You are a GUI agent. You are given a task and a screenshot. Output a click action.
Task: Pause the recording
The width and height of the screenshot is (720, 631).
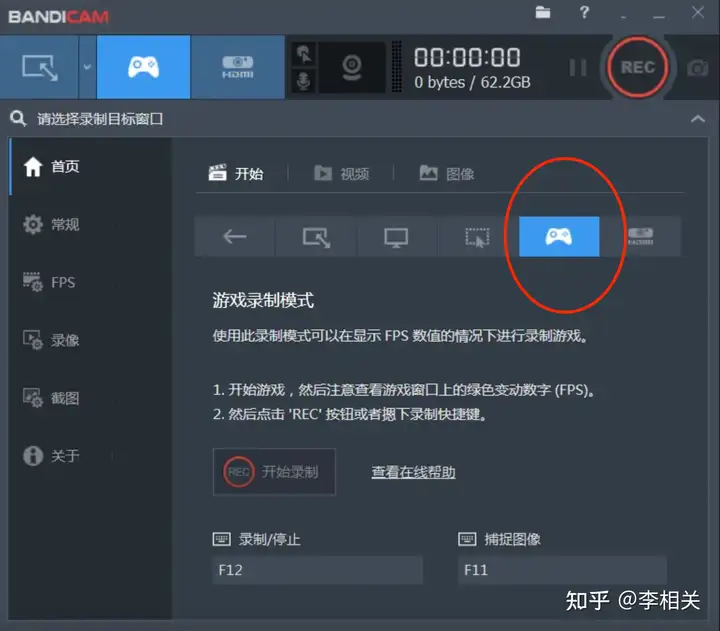(x=578, y=68)
